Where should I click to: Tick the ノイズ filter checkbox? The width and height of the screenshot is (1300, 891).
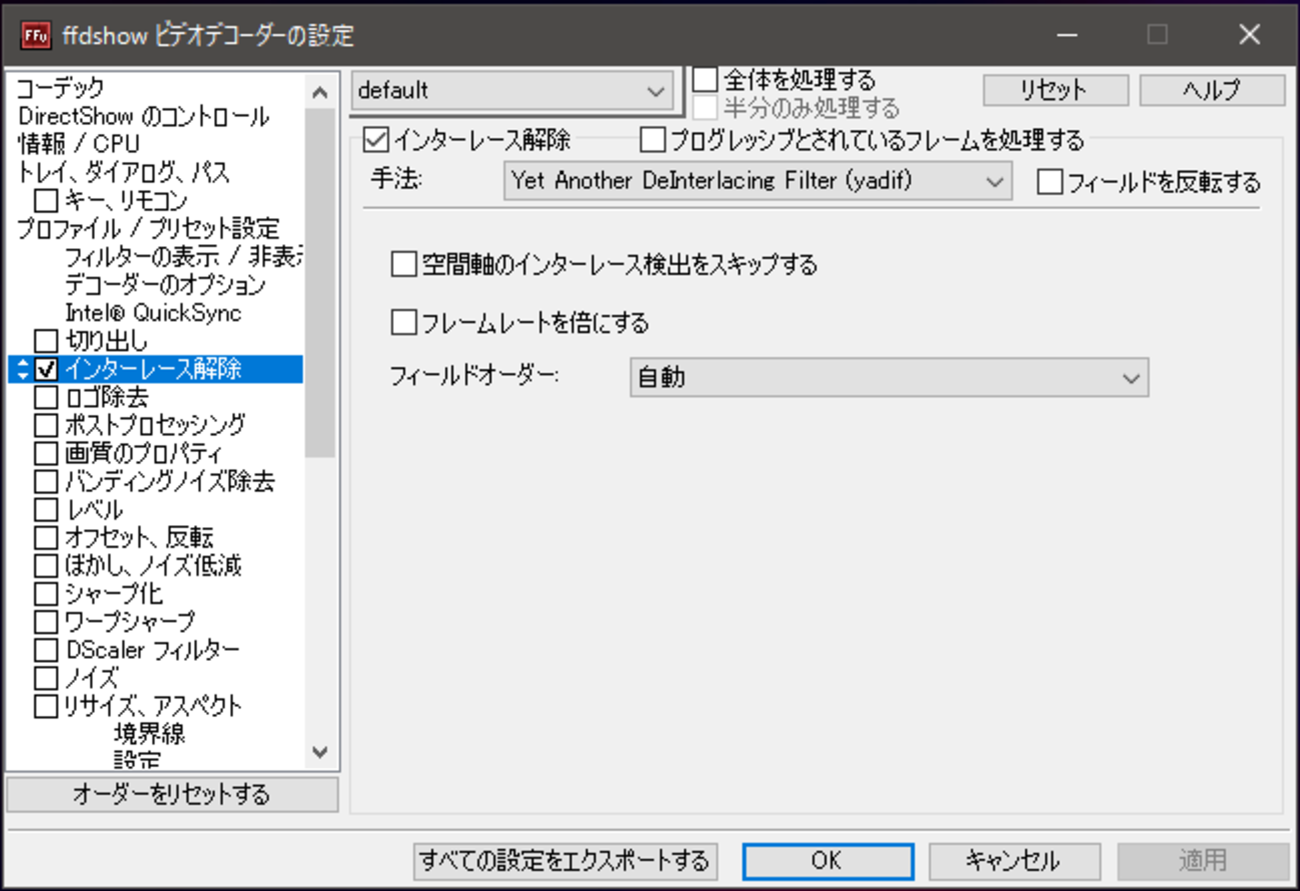click(x=46, y=677)
